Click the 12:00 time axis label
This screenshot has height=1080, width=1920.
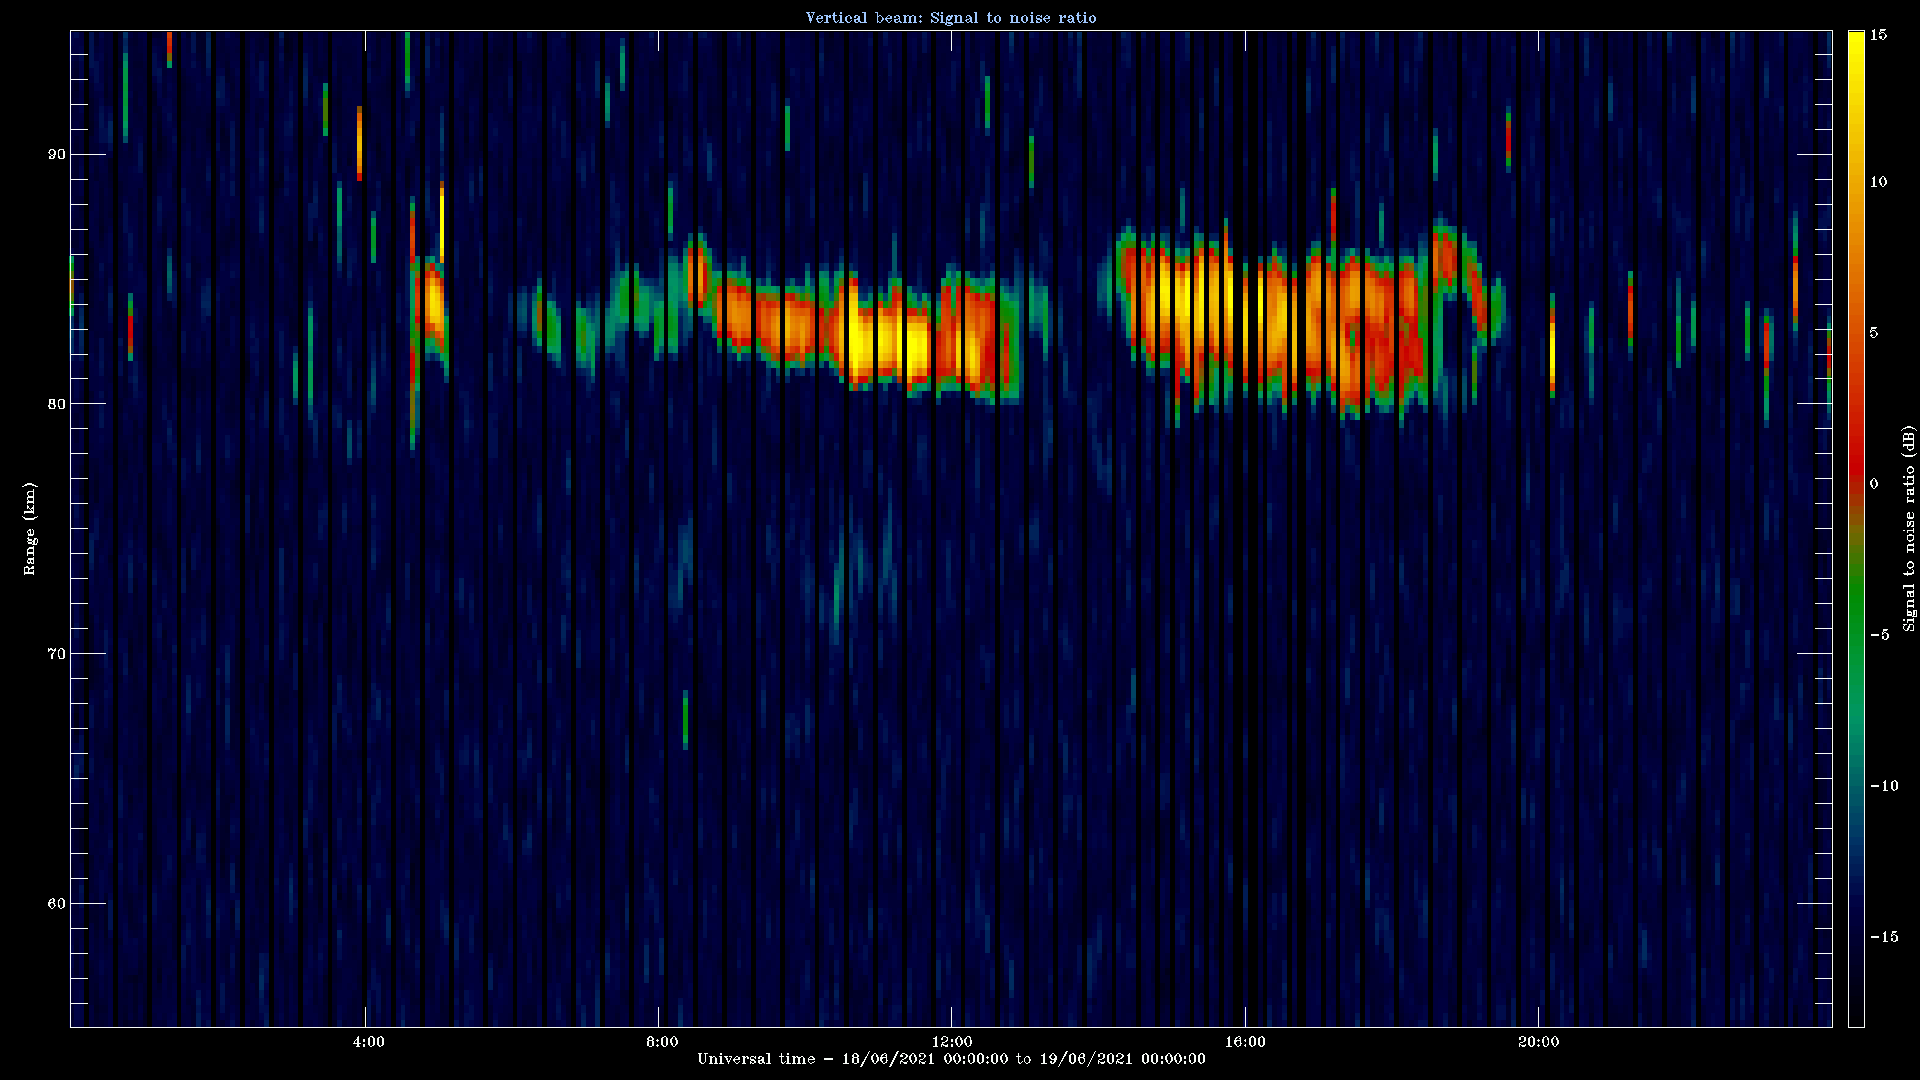pyautogui.click(x=951, y=1042)
